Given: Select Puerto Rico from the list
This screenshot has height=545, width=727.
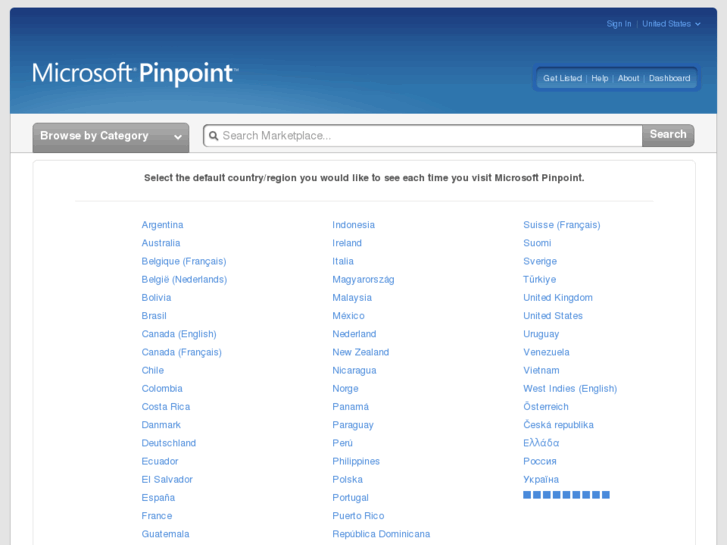Looking at the screenshot, I should tap(358, 516).
